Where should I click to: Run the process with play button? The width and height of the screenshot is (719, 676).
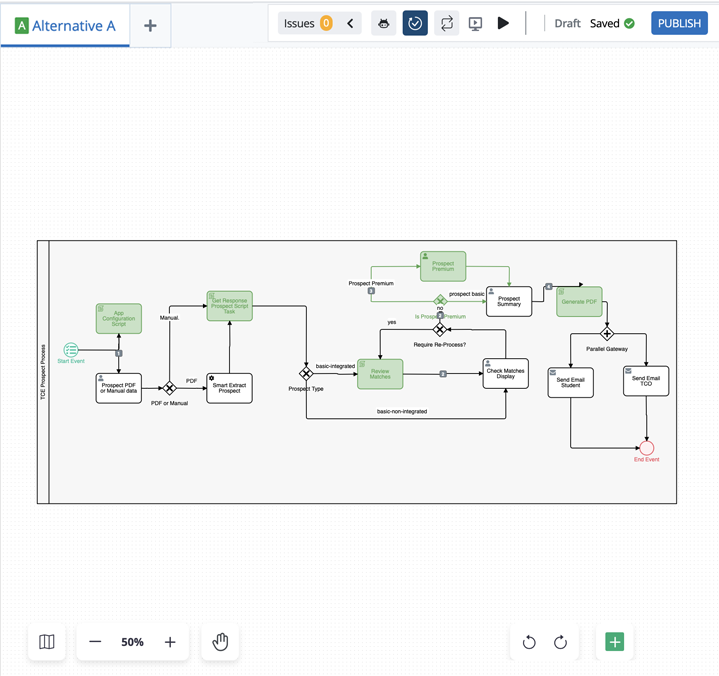click(503, 23)
